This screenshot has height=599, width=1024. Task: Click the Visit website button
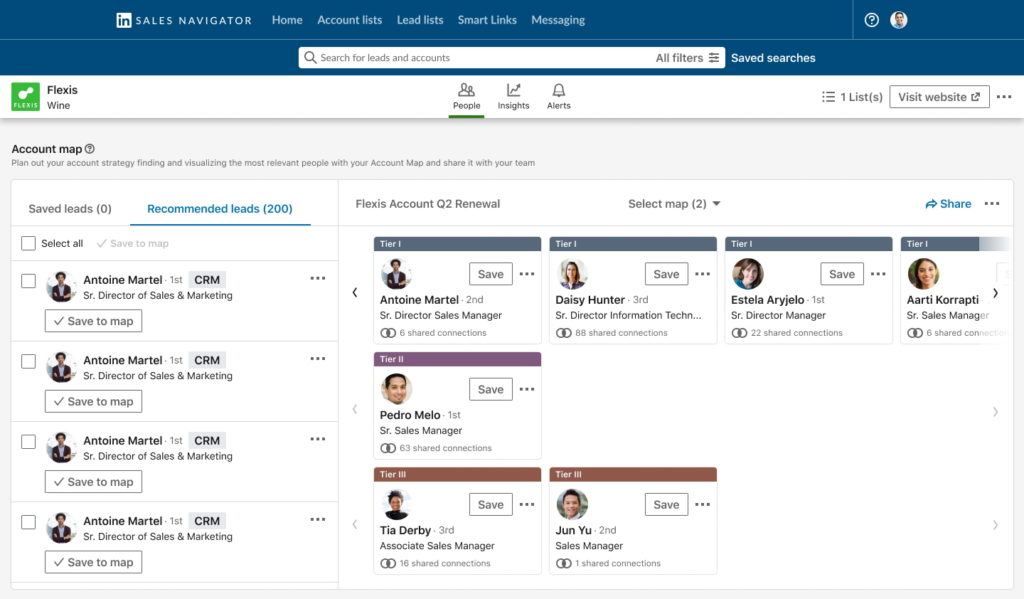pyautogui.click(x=938, y=96)
